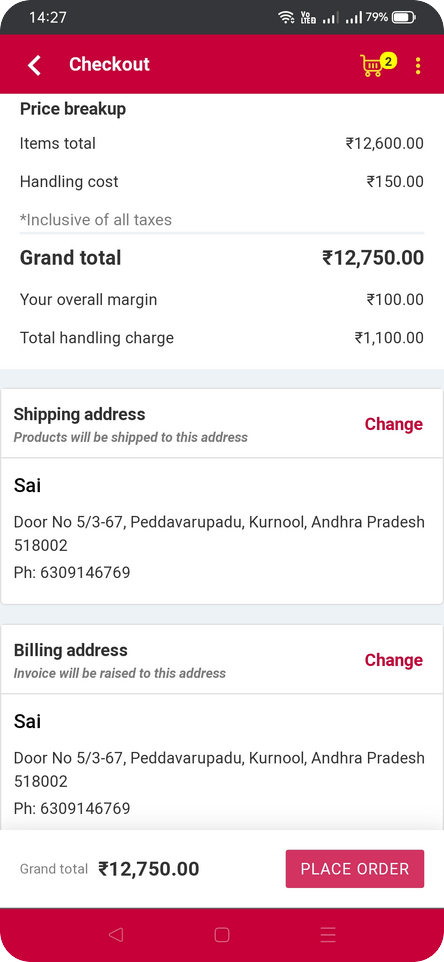444x962 pixels.
Task: Tap the battery indicator icon
Action: tap(404, 17)
